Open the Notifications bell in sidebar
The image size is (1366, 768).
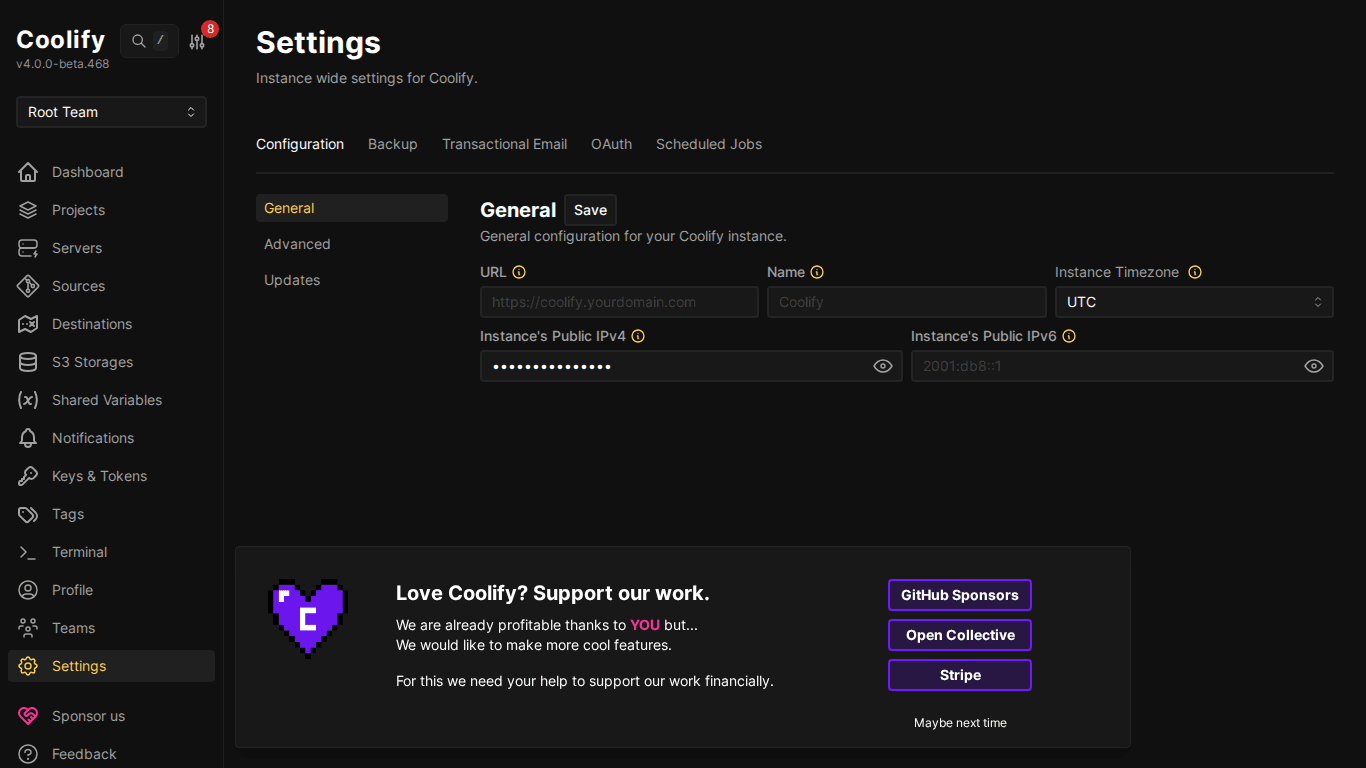pyautogui.click(x=30, y=438)
